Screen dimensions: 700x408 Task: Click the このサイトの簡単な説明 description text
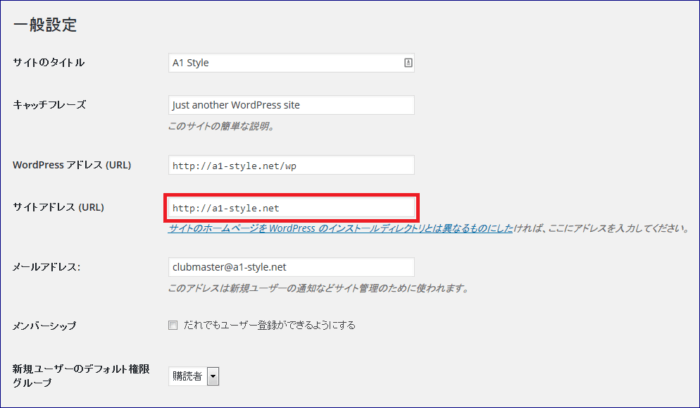[221, 126]
